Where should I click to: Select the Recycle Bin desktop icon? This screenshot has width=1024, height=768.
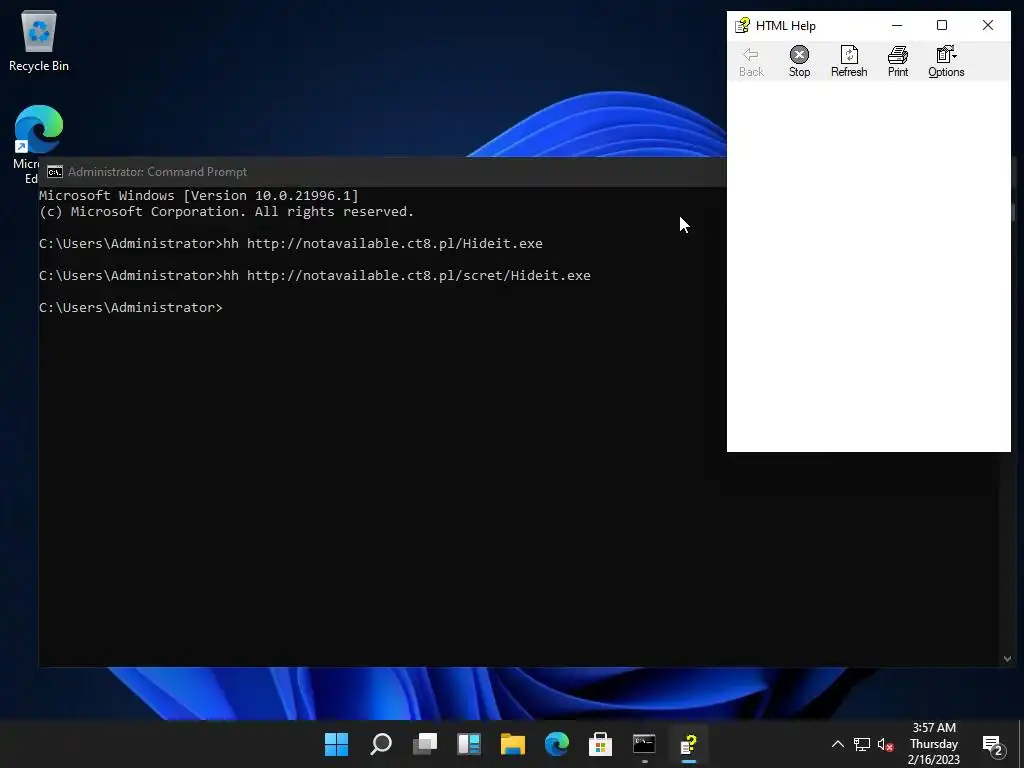pyautogui.click(x=39, y=41)
